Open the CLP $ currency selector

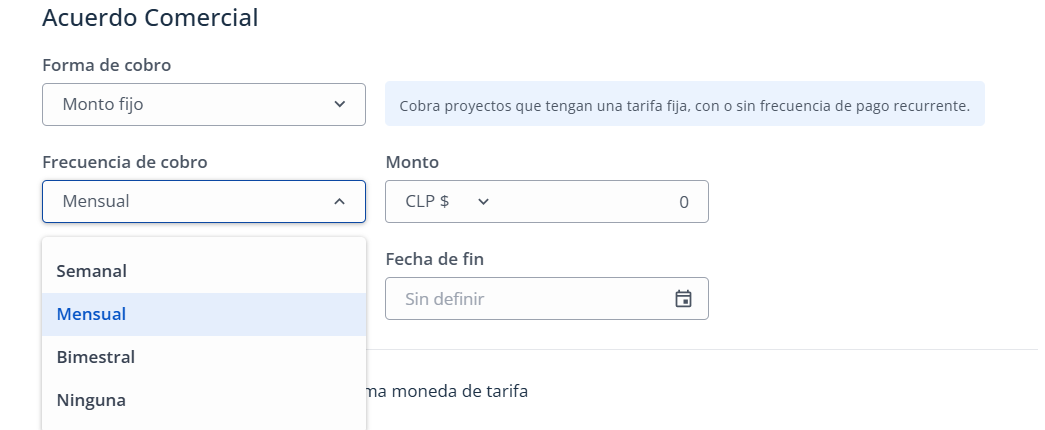coord(448,201)
